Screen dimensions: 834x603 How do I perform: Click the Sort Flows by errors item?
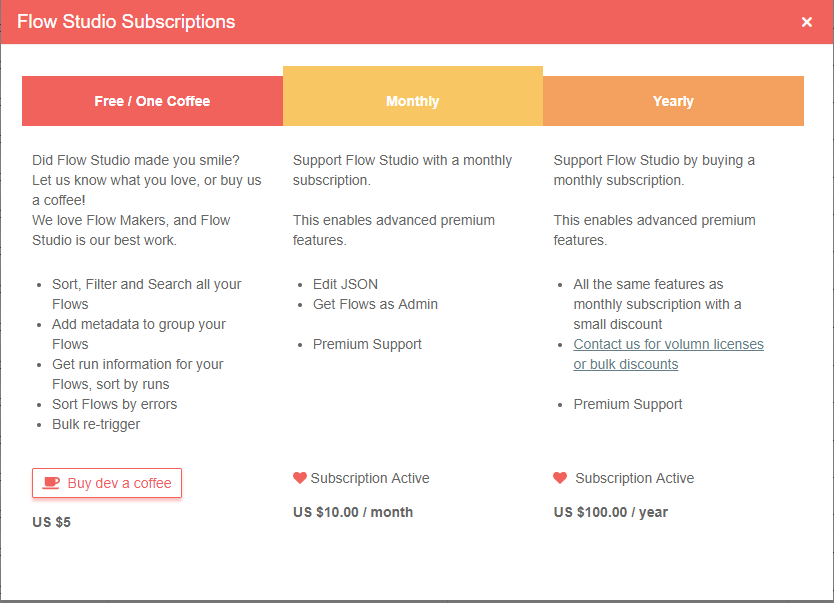point(114,404)
